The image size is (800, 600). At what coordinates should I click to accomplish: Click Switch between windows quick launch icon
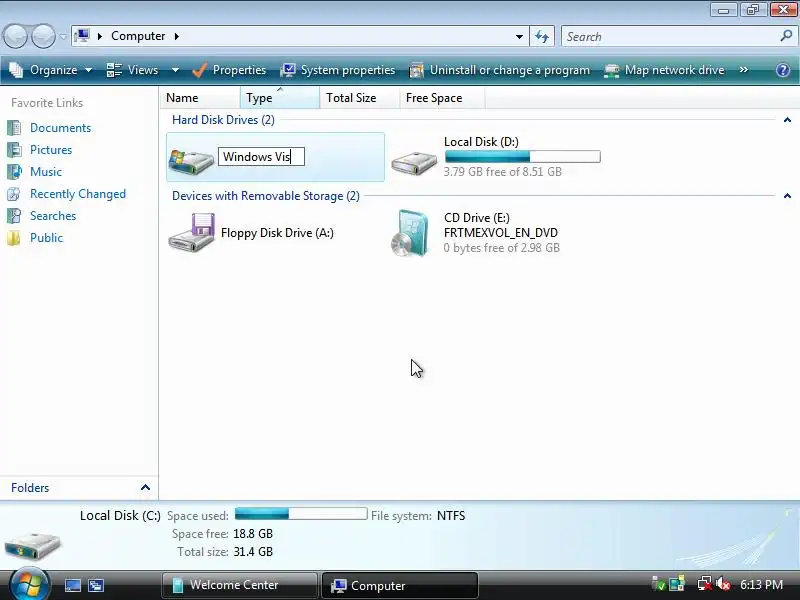96,585
